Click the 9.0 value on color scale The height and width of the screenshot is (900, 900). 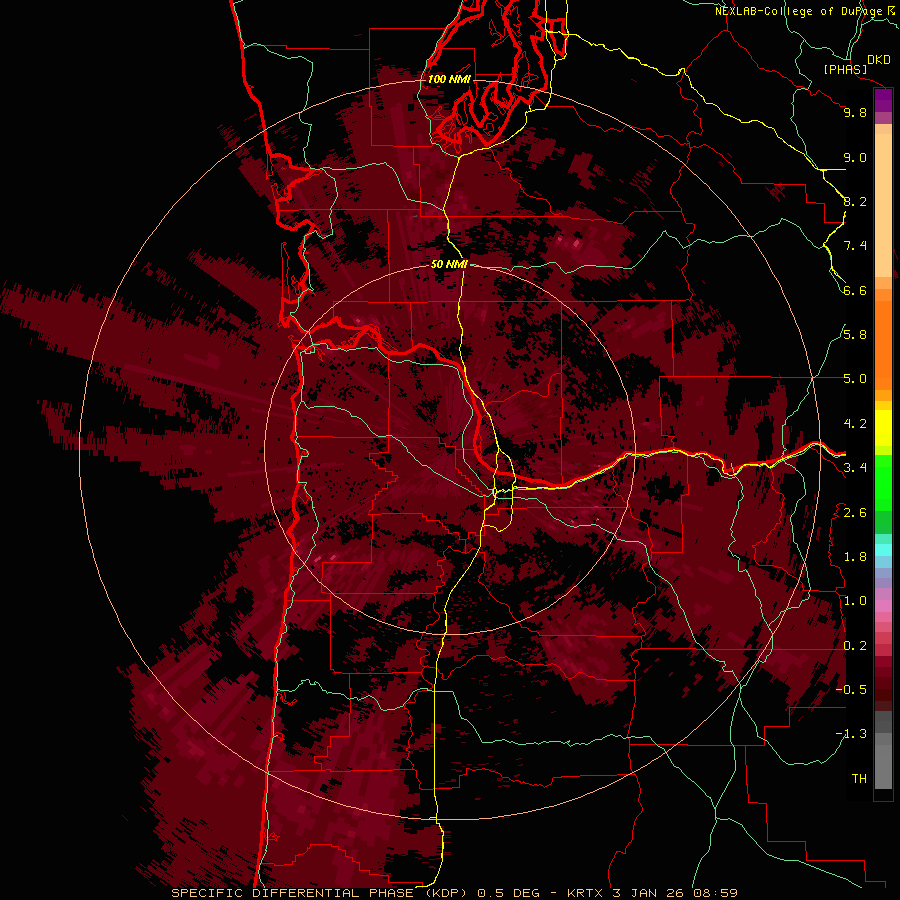(855, 157)
